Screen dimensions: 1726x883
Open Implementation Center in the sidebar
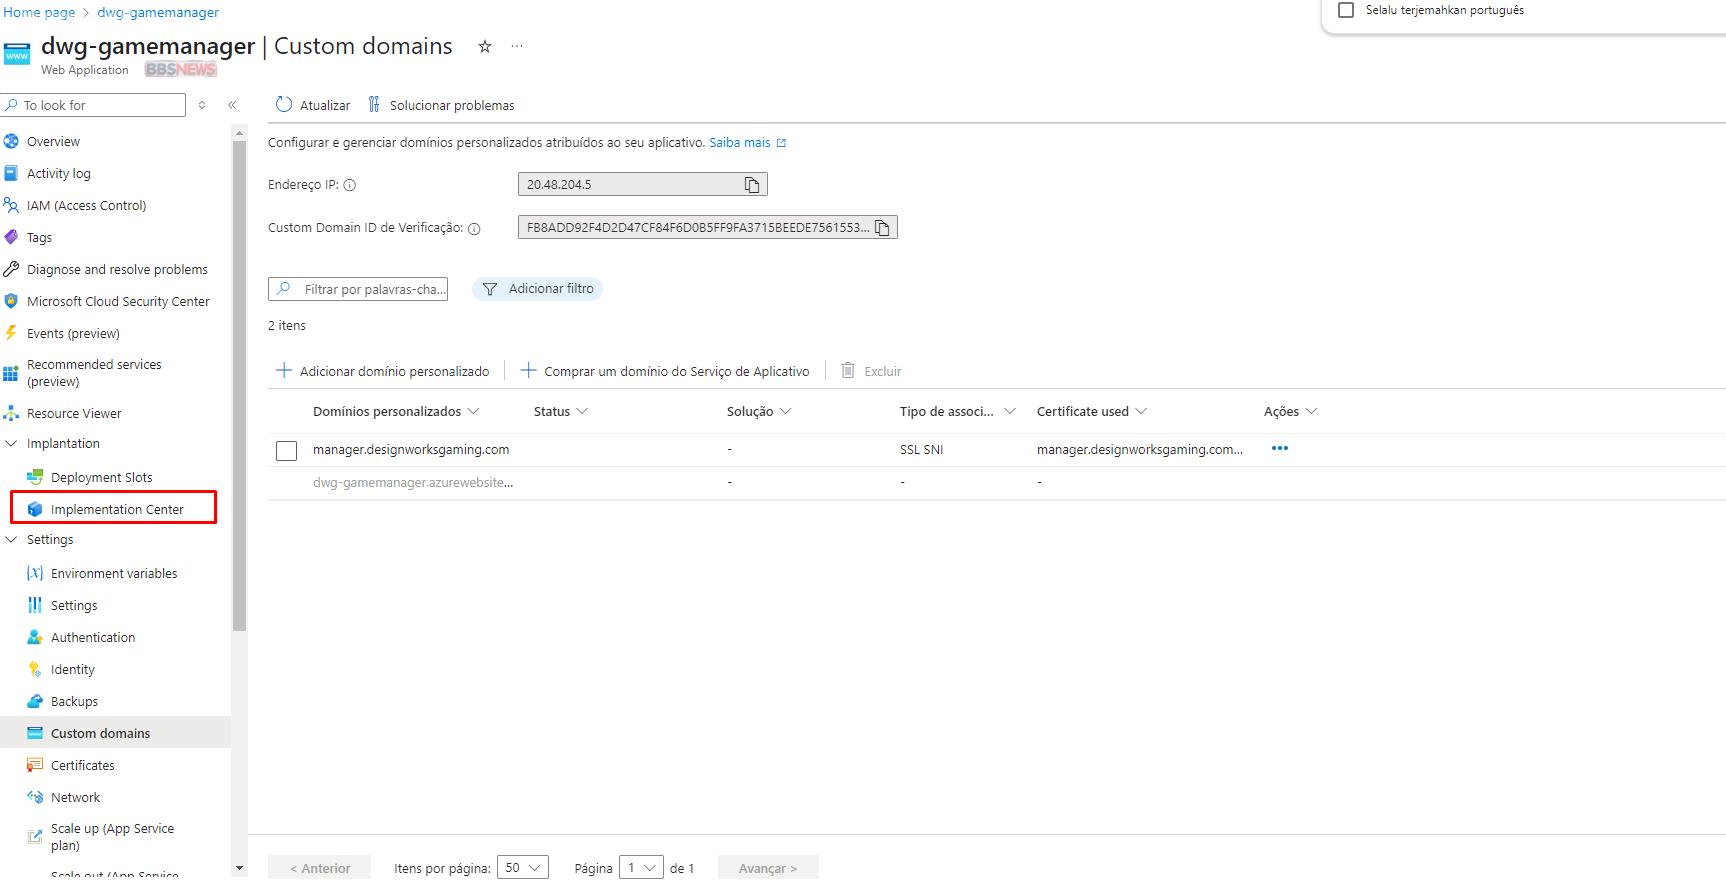(x=117, y=509)
